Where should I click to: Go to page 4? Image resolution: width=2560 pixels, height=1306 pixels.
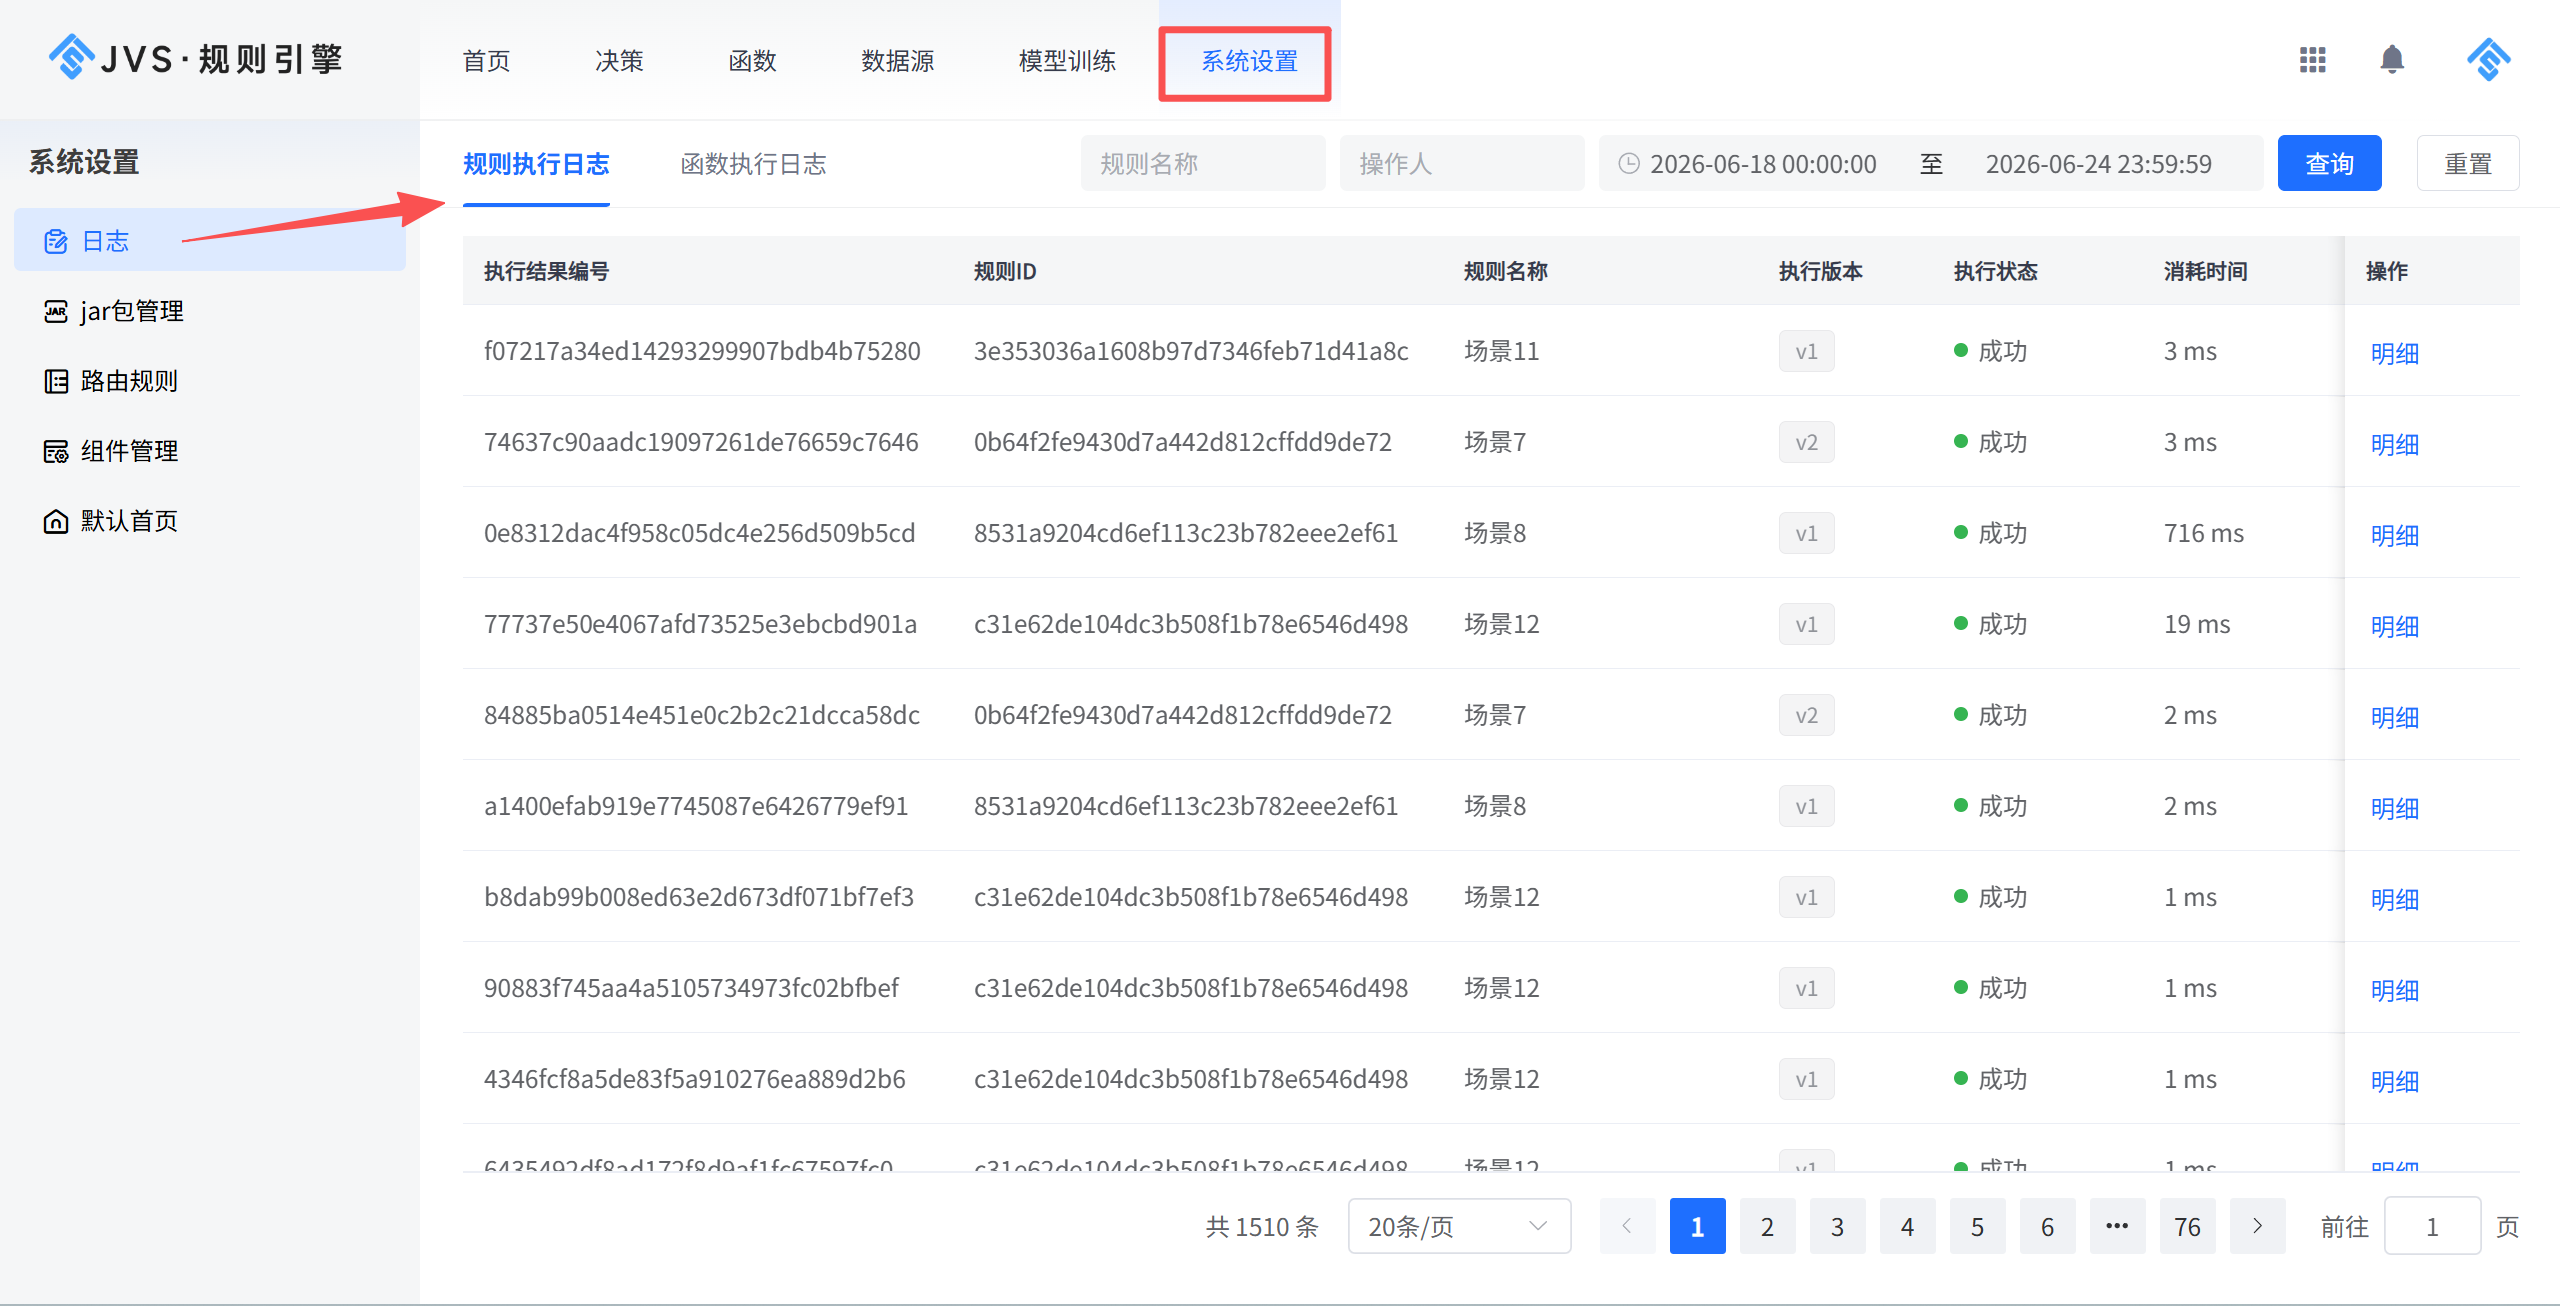click(x=1907, y=1226)
